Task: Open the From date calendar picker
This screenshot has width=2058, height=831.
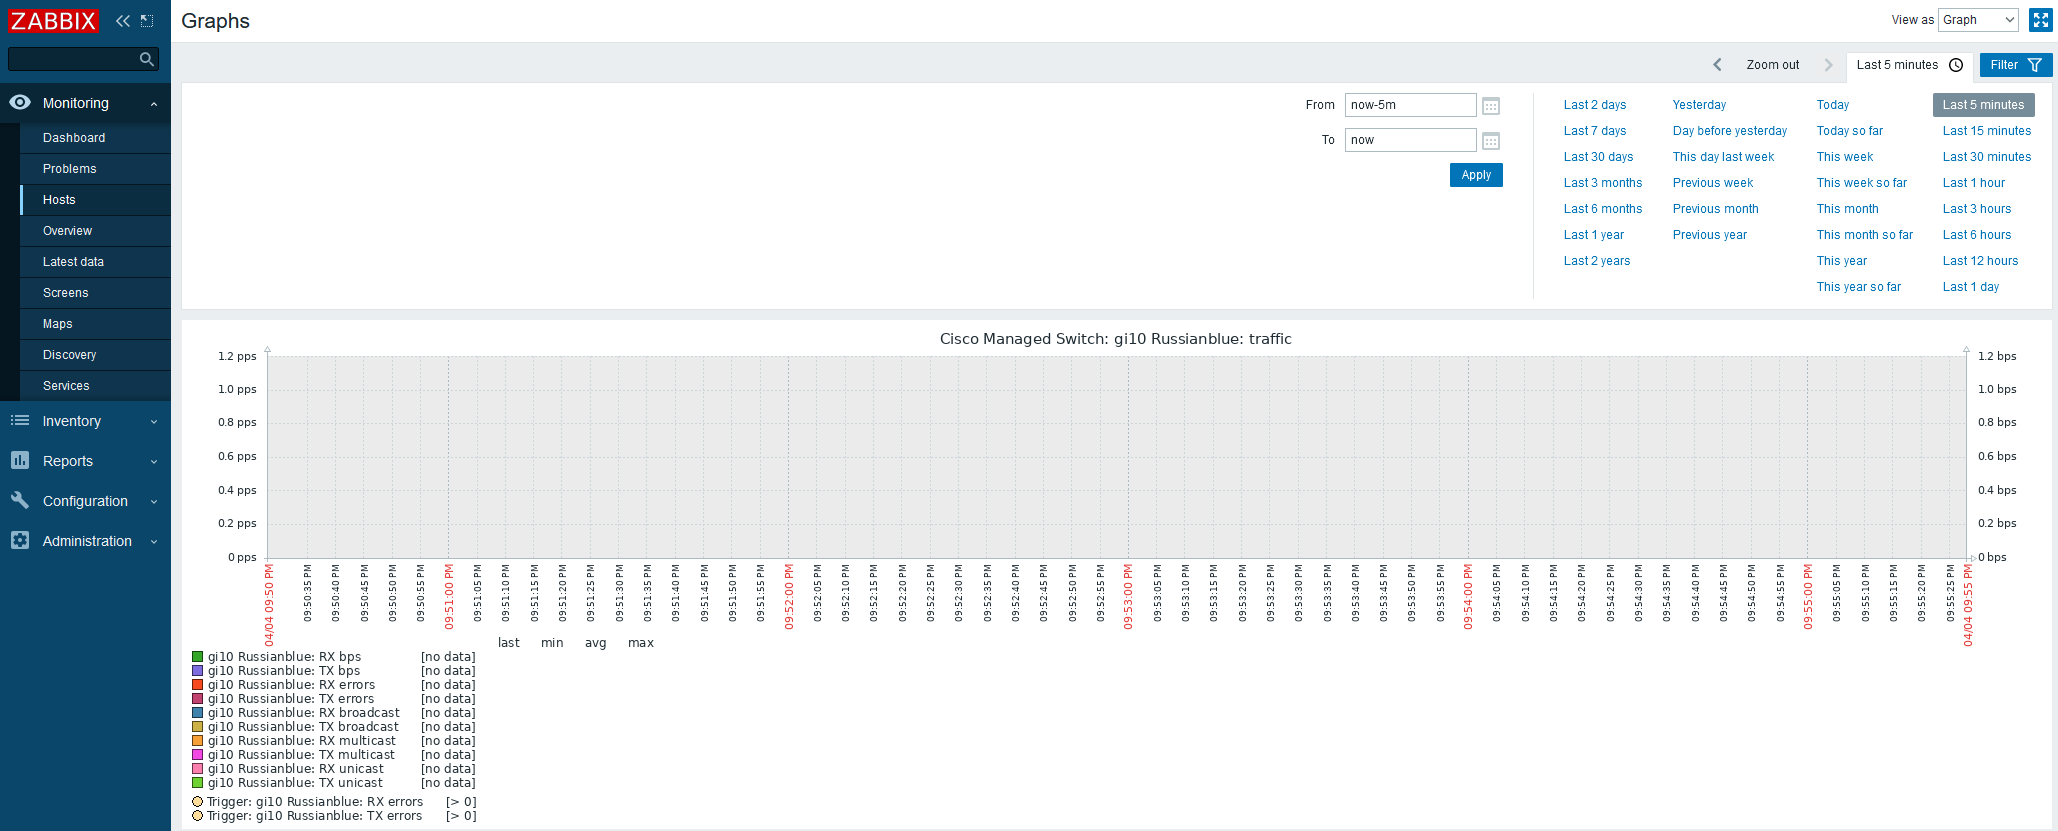Action: point(1490,106)
